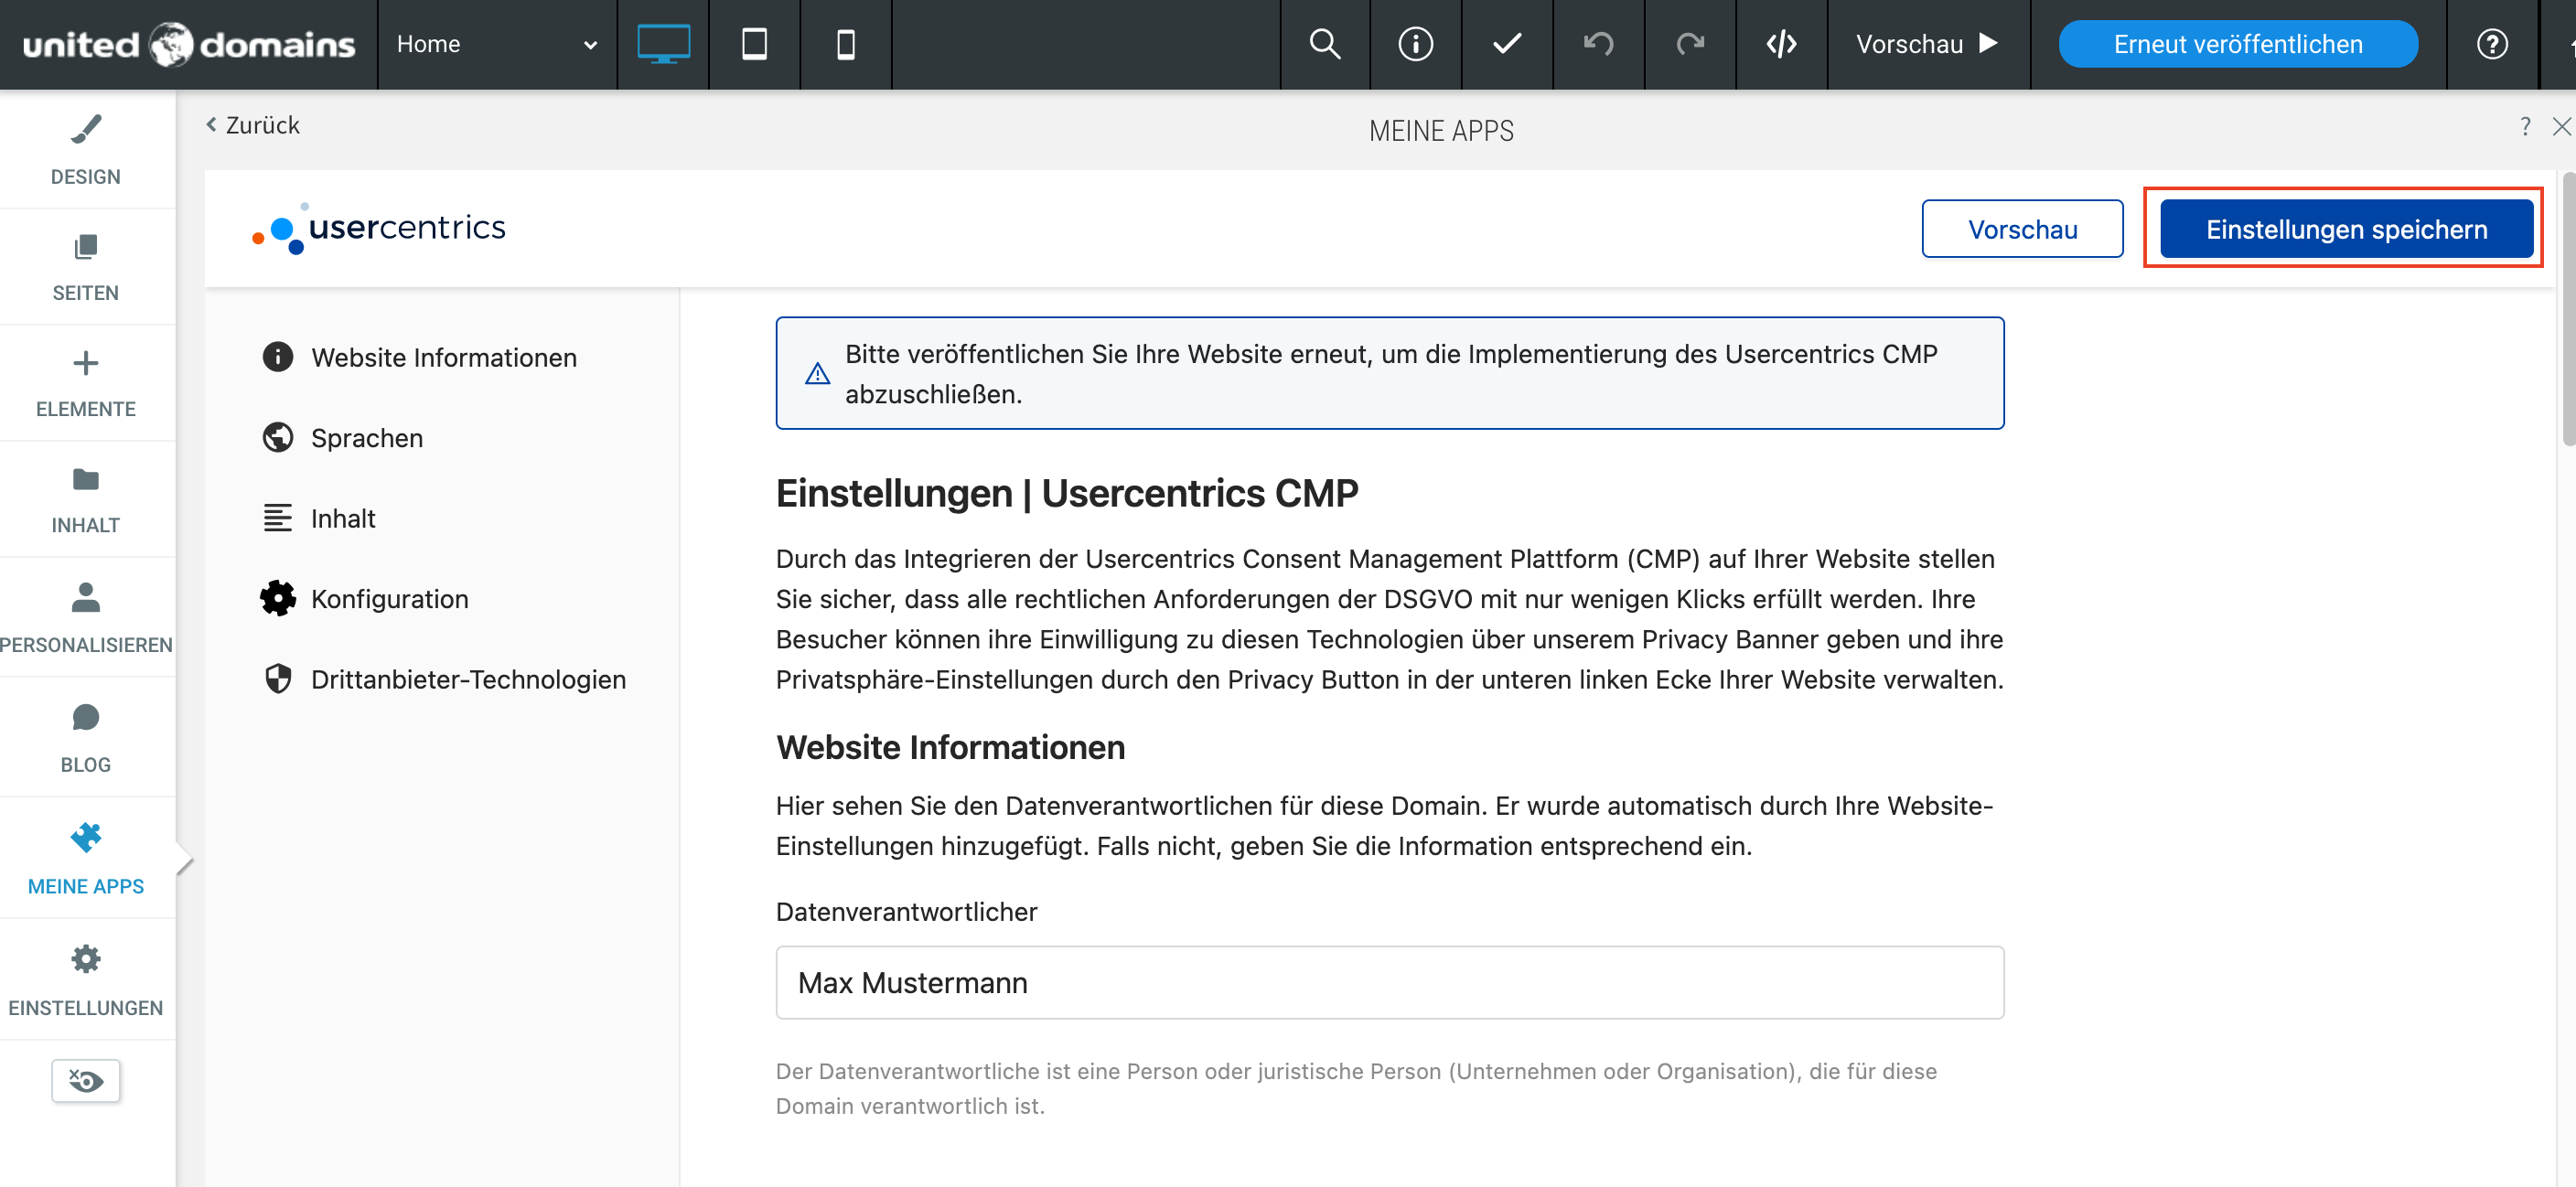
Task: Open the Personalisieren panel
Action: click(86, 617)
